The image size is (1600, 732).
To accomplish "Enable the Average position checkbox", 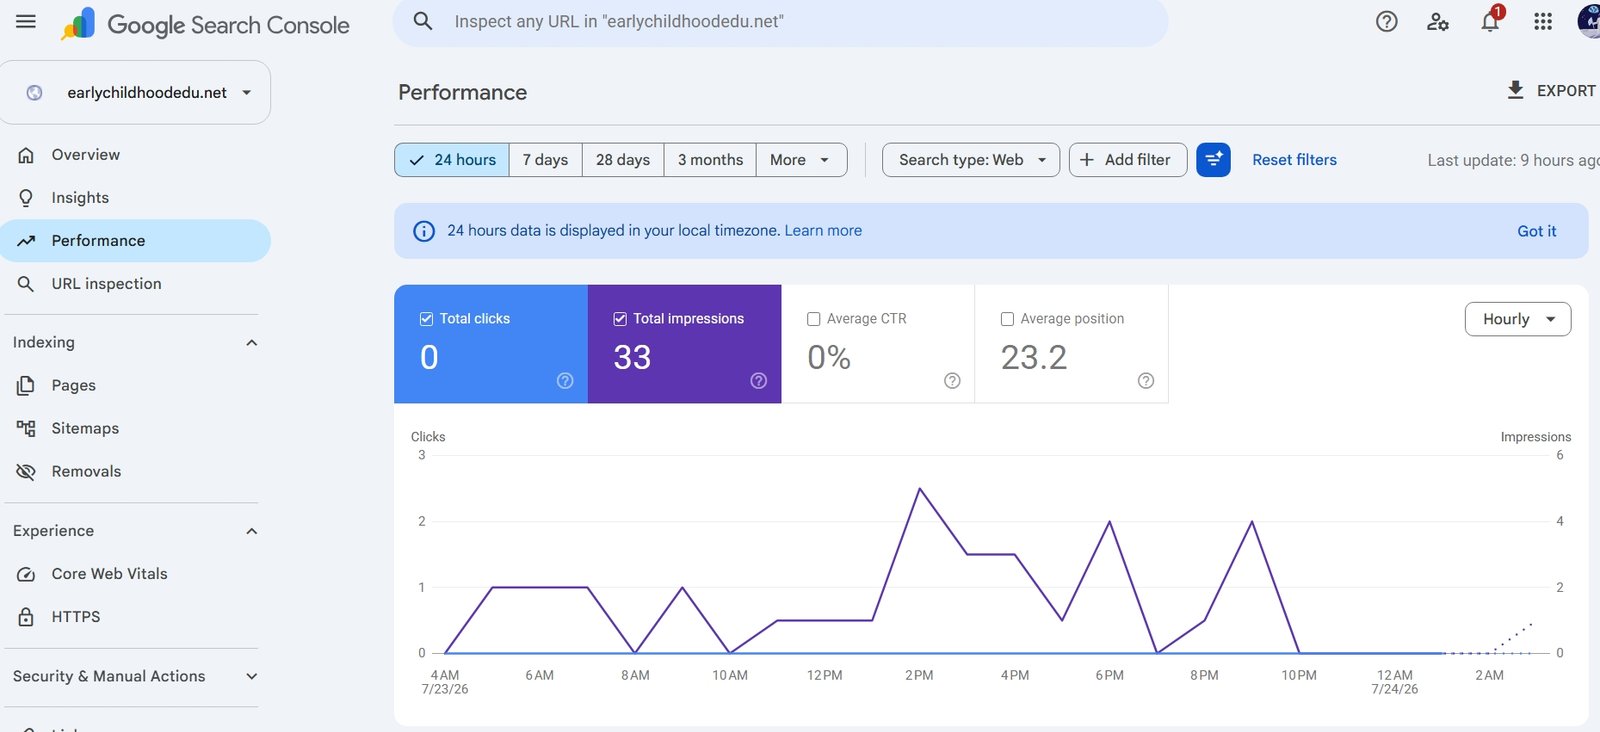I will click(x=1007, y=319).
